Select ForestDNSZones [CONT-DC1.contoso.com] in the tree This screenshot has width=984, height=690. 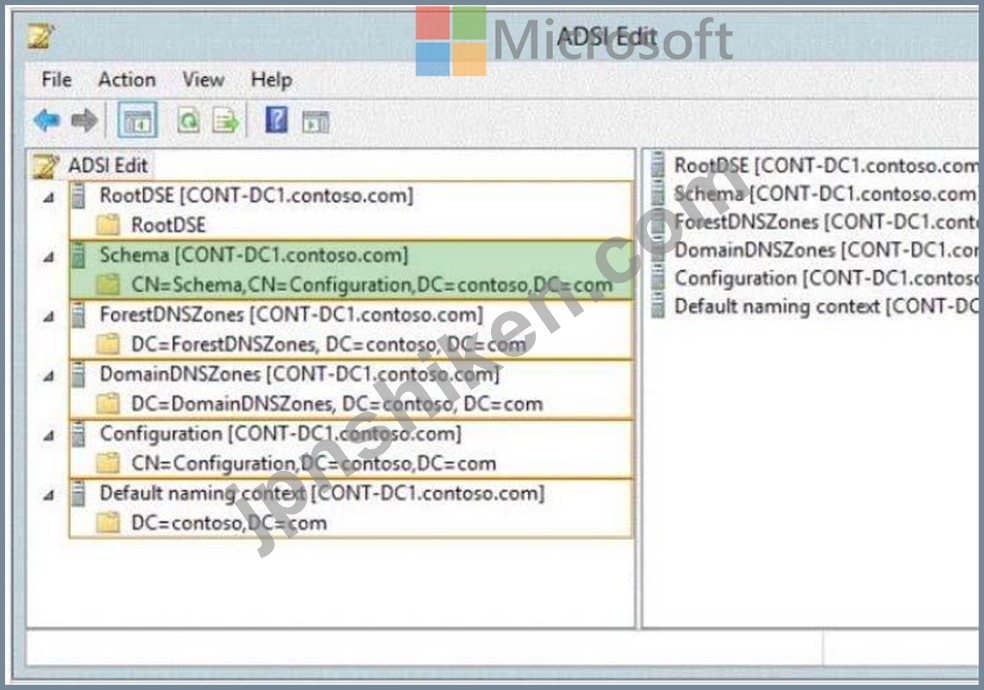(291, 315)
